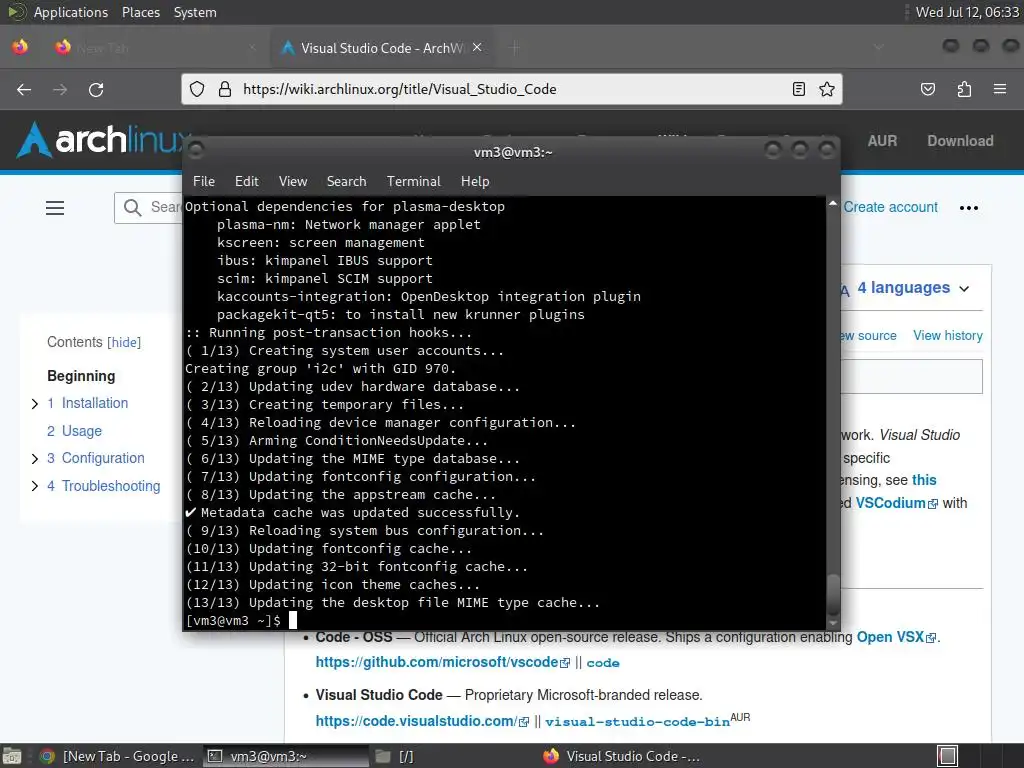Click the Firefox pinned tab icon

click(x=20, y=47)
